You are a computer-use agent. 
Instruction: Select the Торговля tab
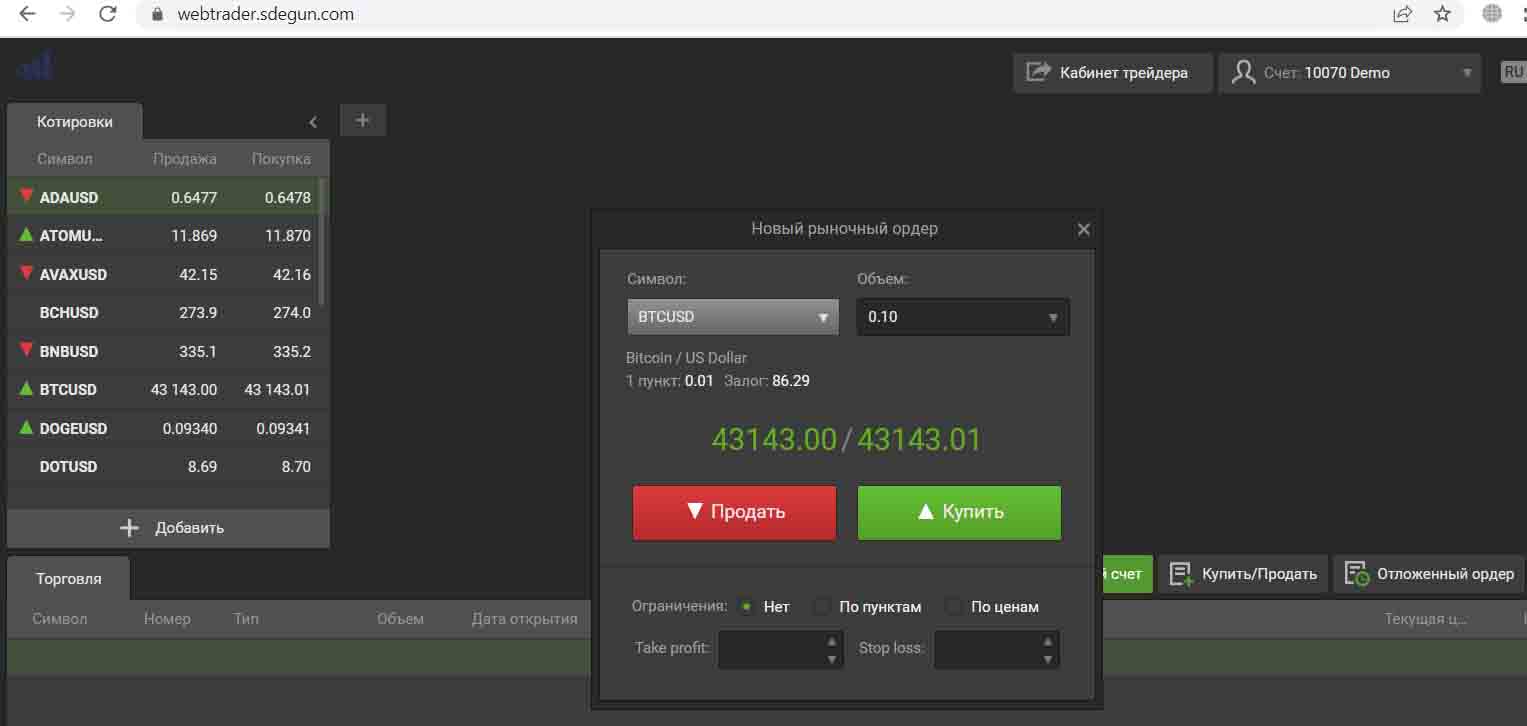coord(68,578)
